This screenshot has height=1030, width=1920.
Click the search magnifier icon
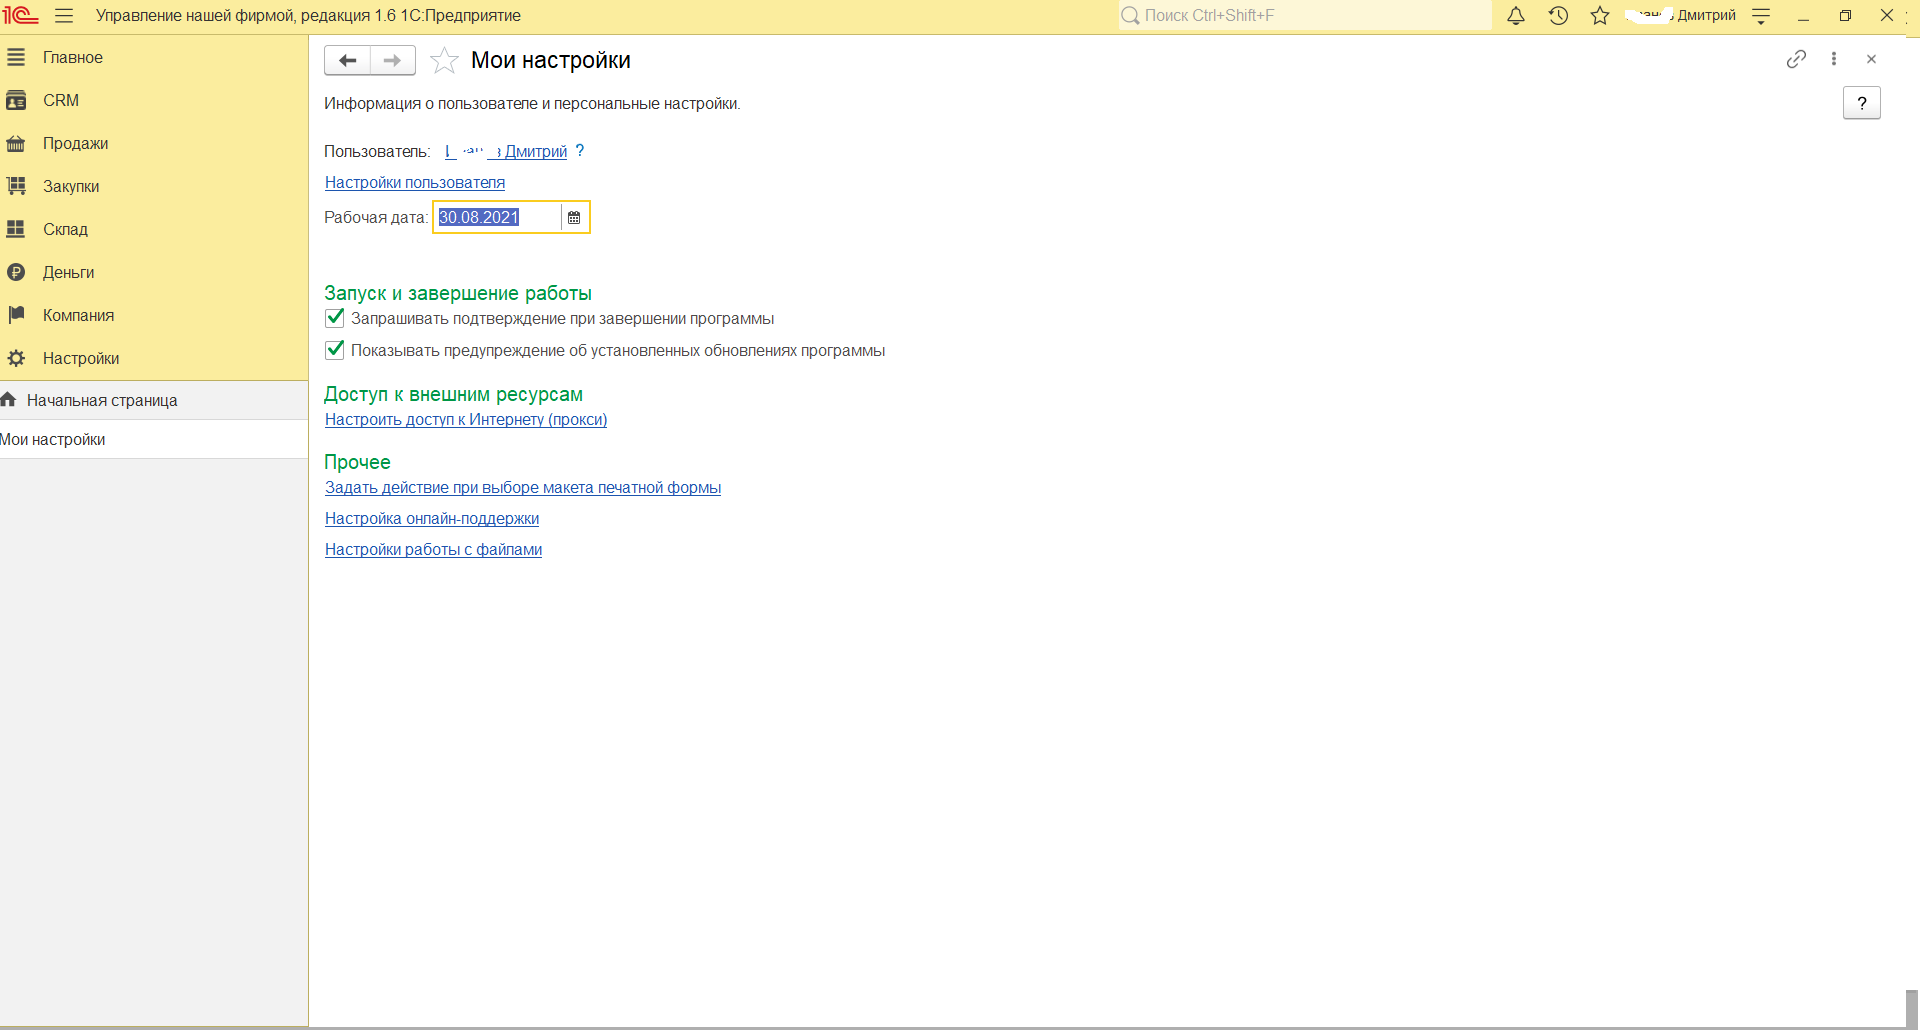pos(1130,16)
